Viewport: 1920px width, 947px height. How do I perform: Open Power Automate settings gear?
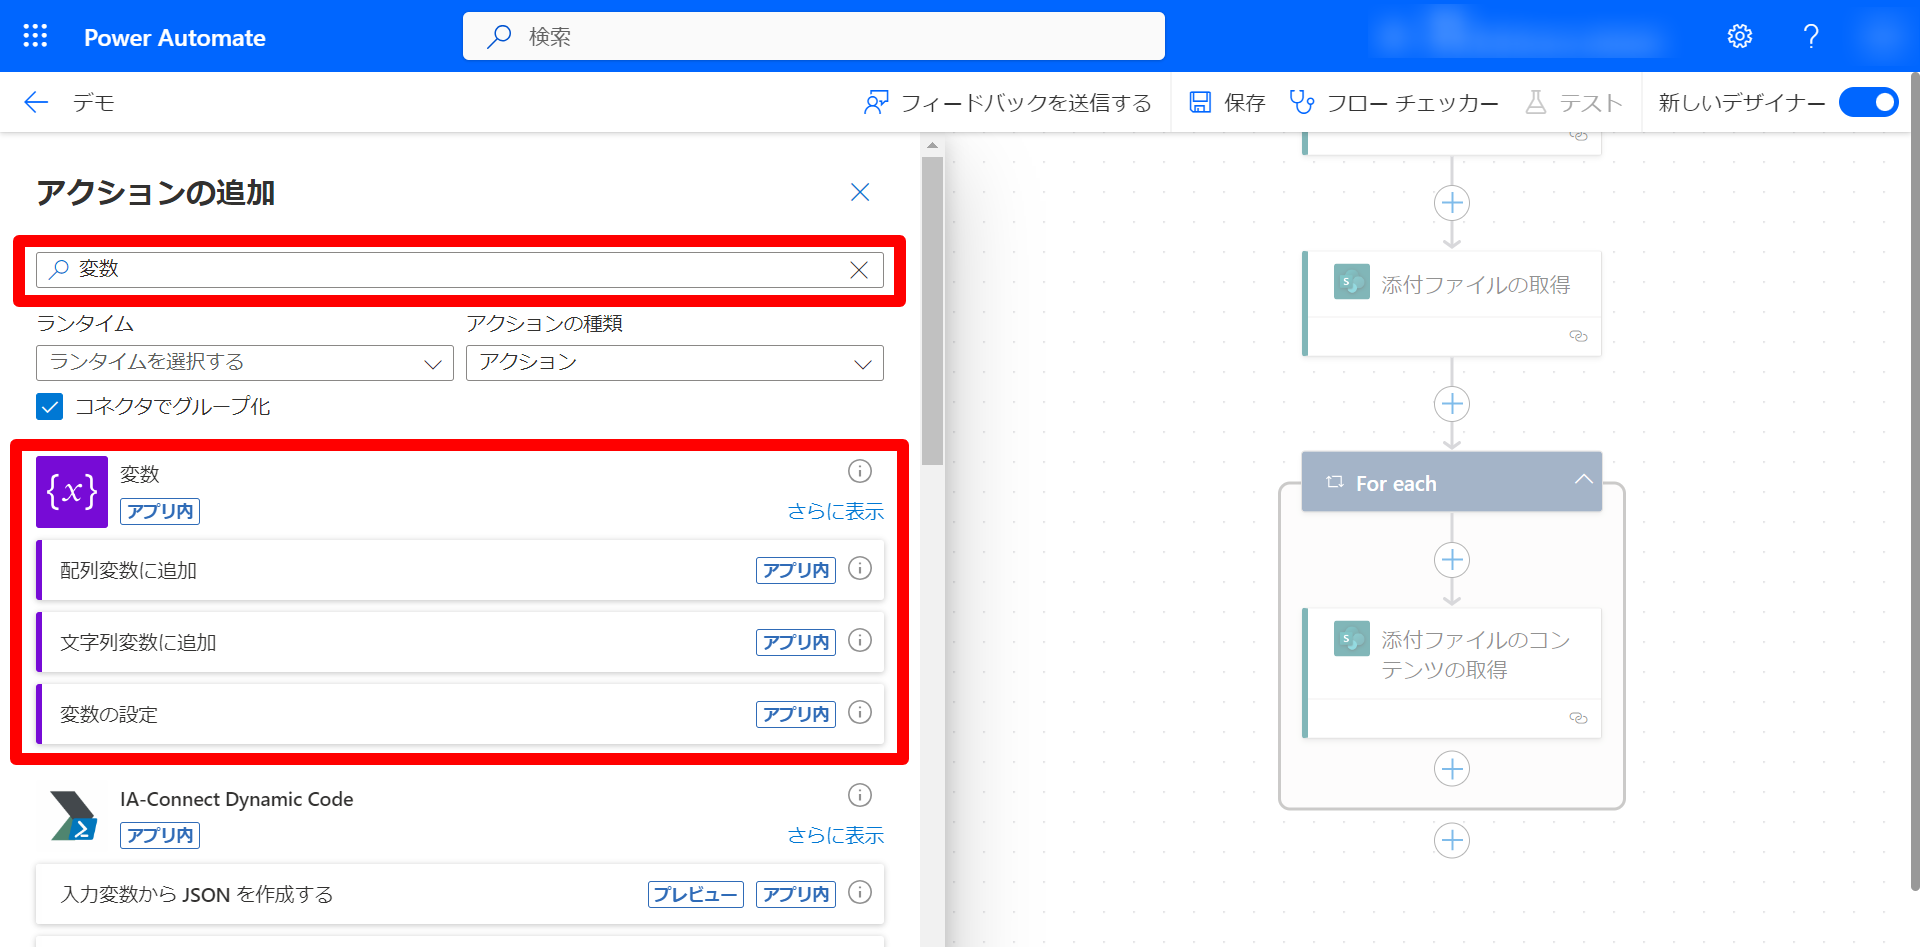tap(1740, 36)
